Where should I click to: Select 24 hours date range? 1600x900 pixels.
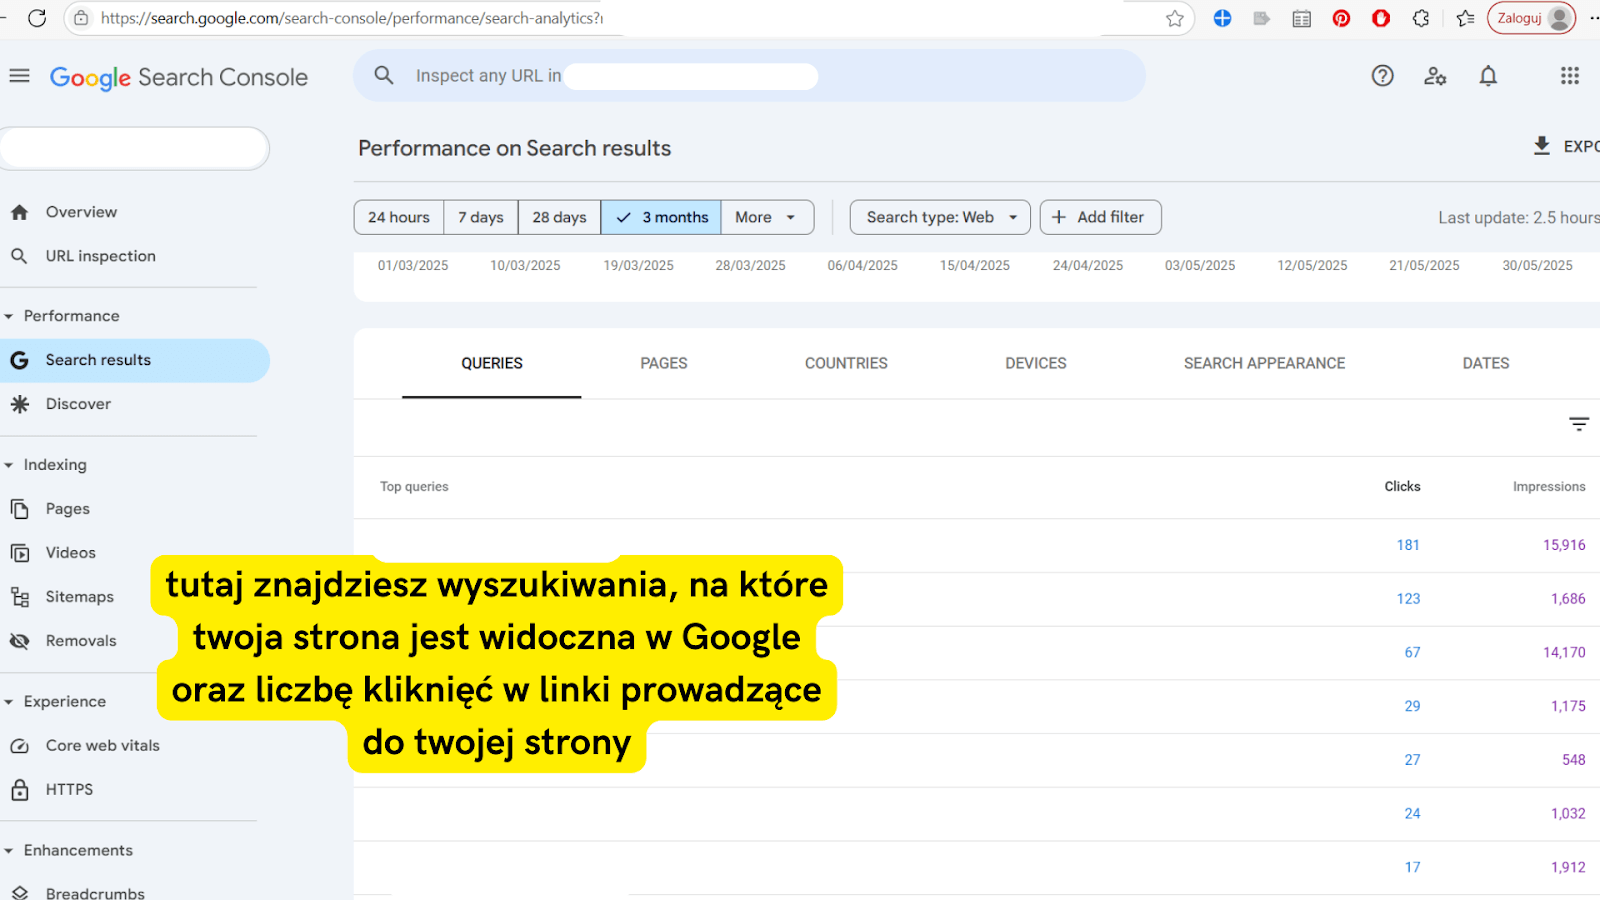[x=399, y=217]
